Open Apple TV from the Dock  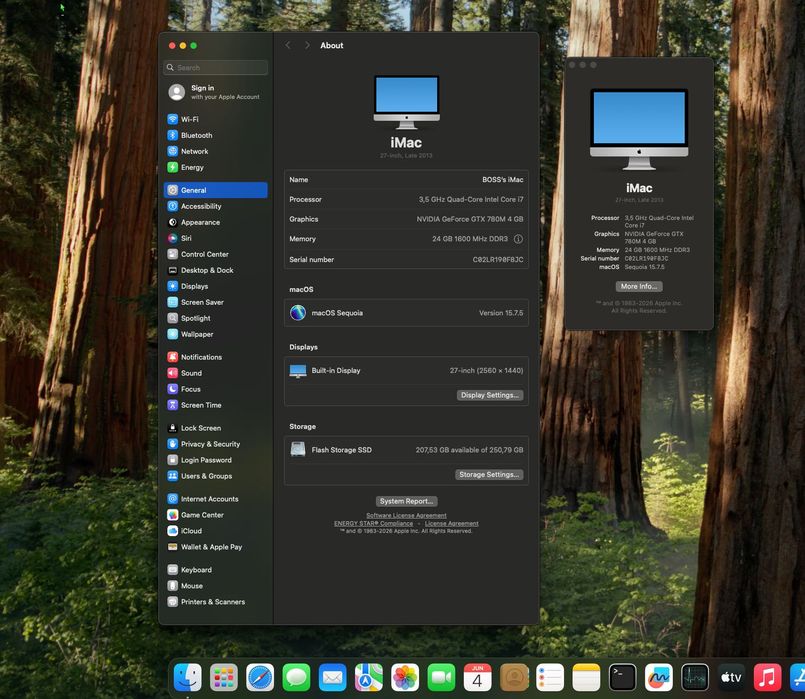[x=731, y=677]
